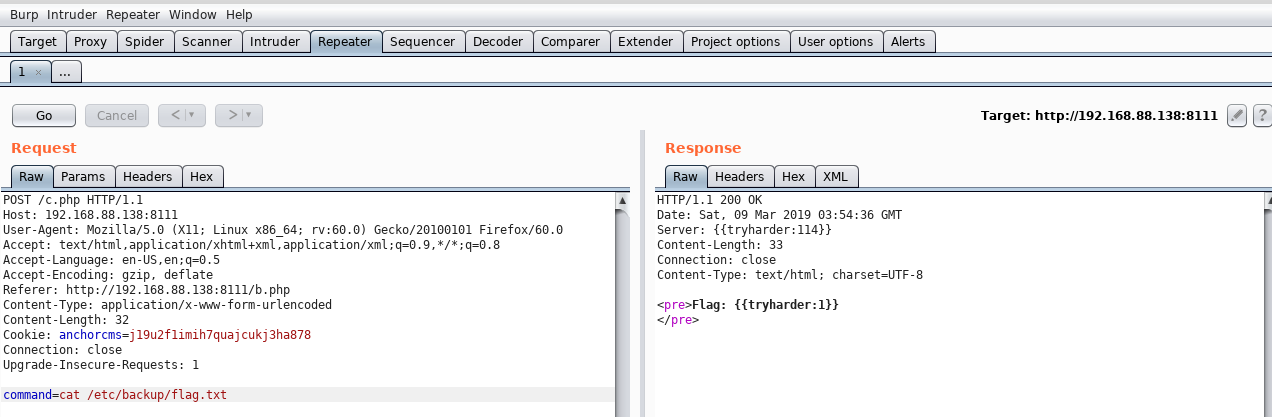This screenshot has height=417, width=1272.
Task: Open the Help menu
Action: 239,15
